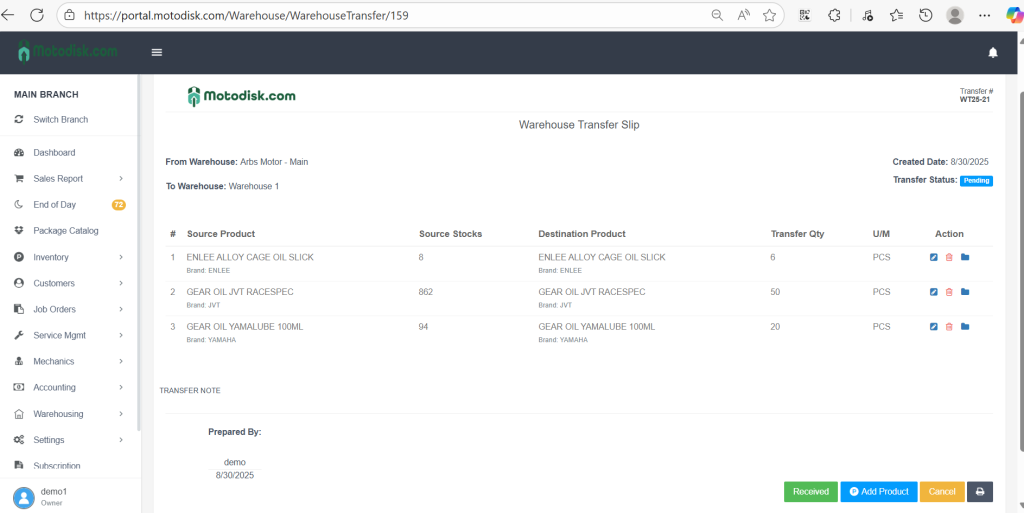
Task: Click the print icon button
Action: coord(980,492)
